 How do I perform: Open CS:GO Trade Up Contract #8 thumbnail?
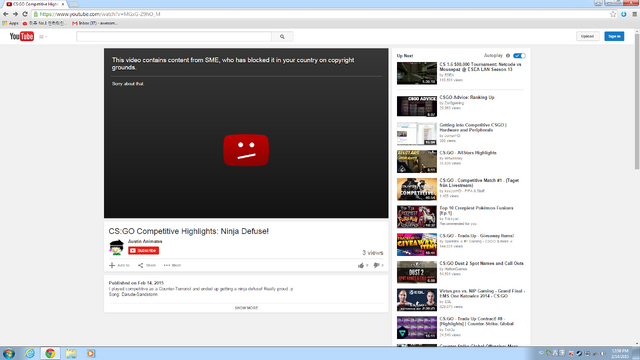coord(417,327)
